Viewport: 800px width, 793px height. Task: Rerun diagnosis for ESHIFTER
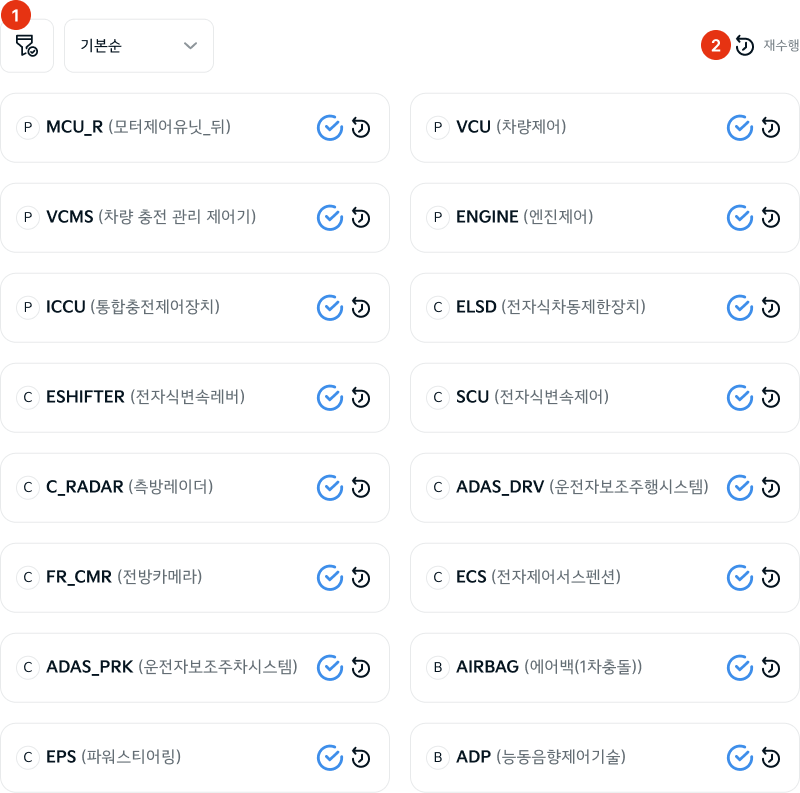point(361,398)
